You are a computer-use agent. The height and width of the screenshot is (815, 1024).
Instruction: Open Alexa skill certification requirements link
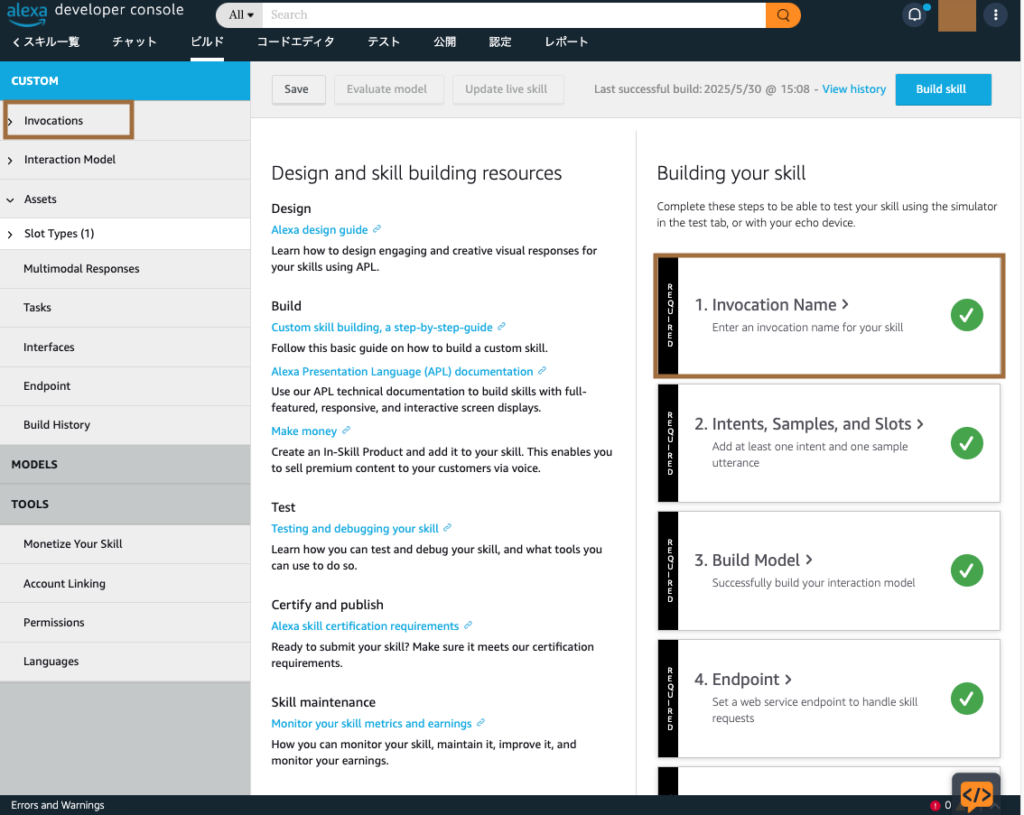[x=365, y=626]
